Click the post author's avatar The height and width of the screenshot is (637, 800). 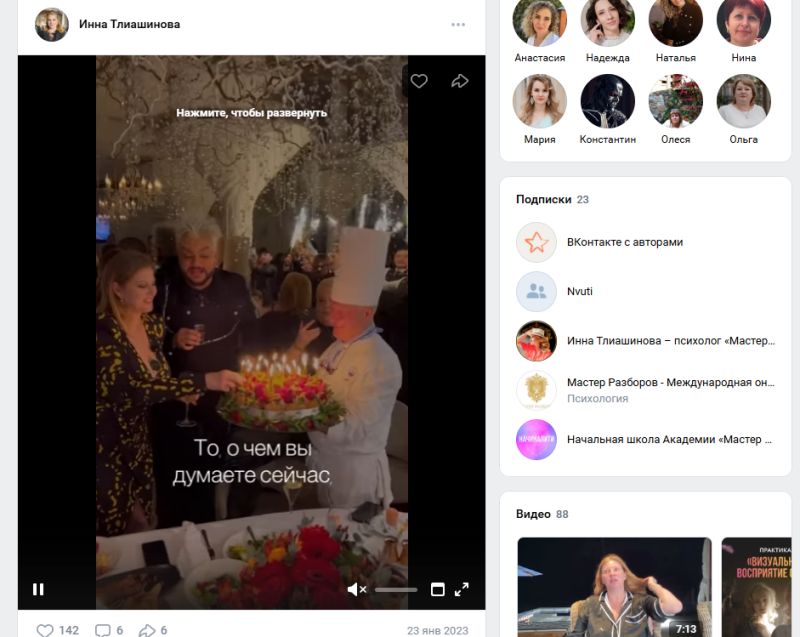pyautogui.click(x=52, y=24)
